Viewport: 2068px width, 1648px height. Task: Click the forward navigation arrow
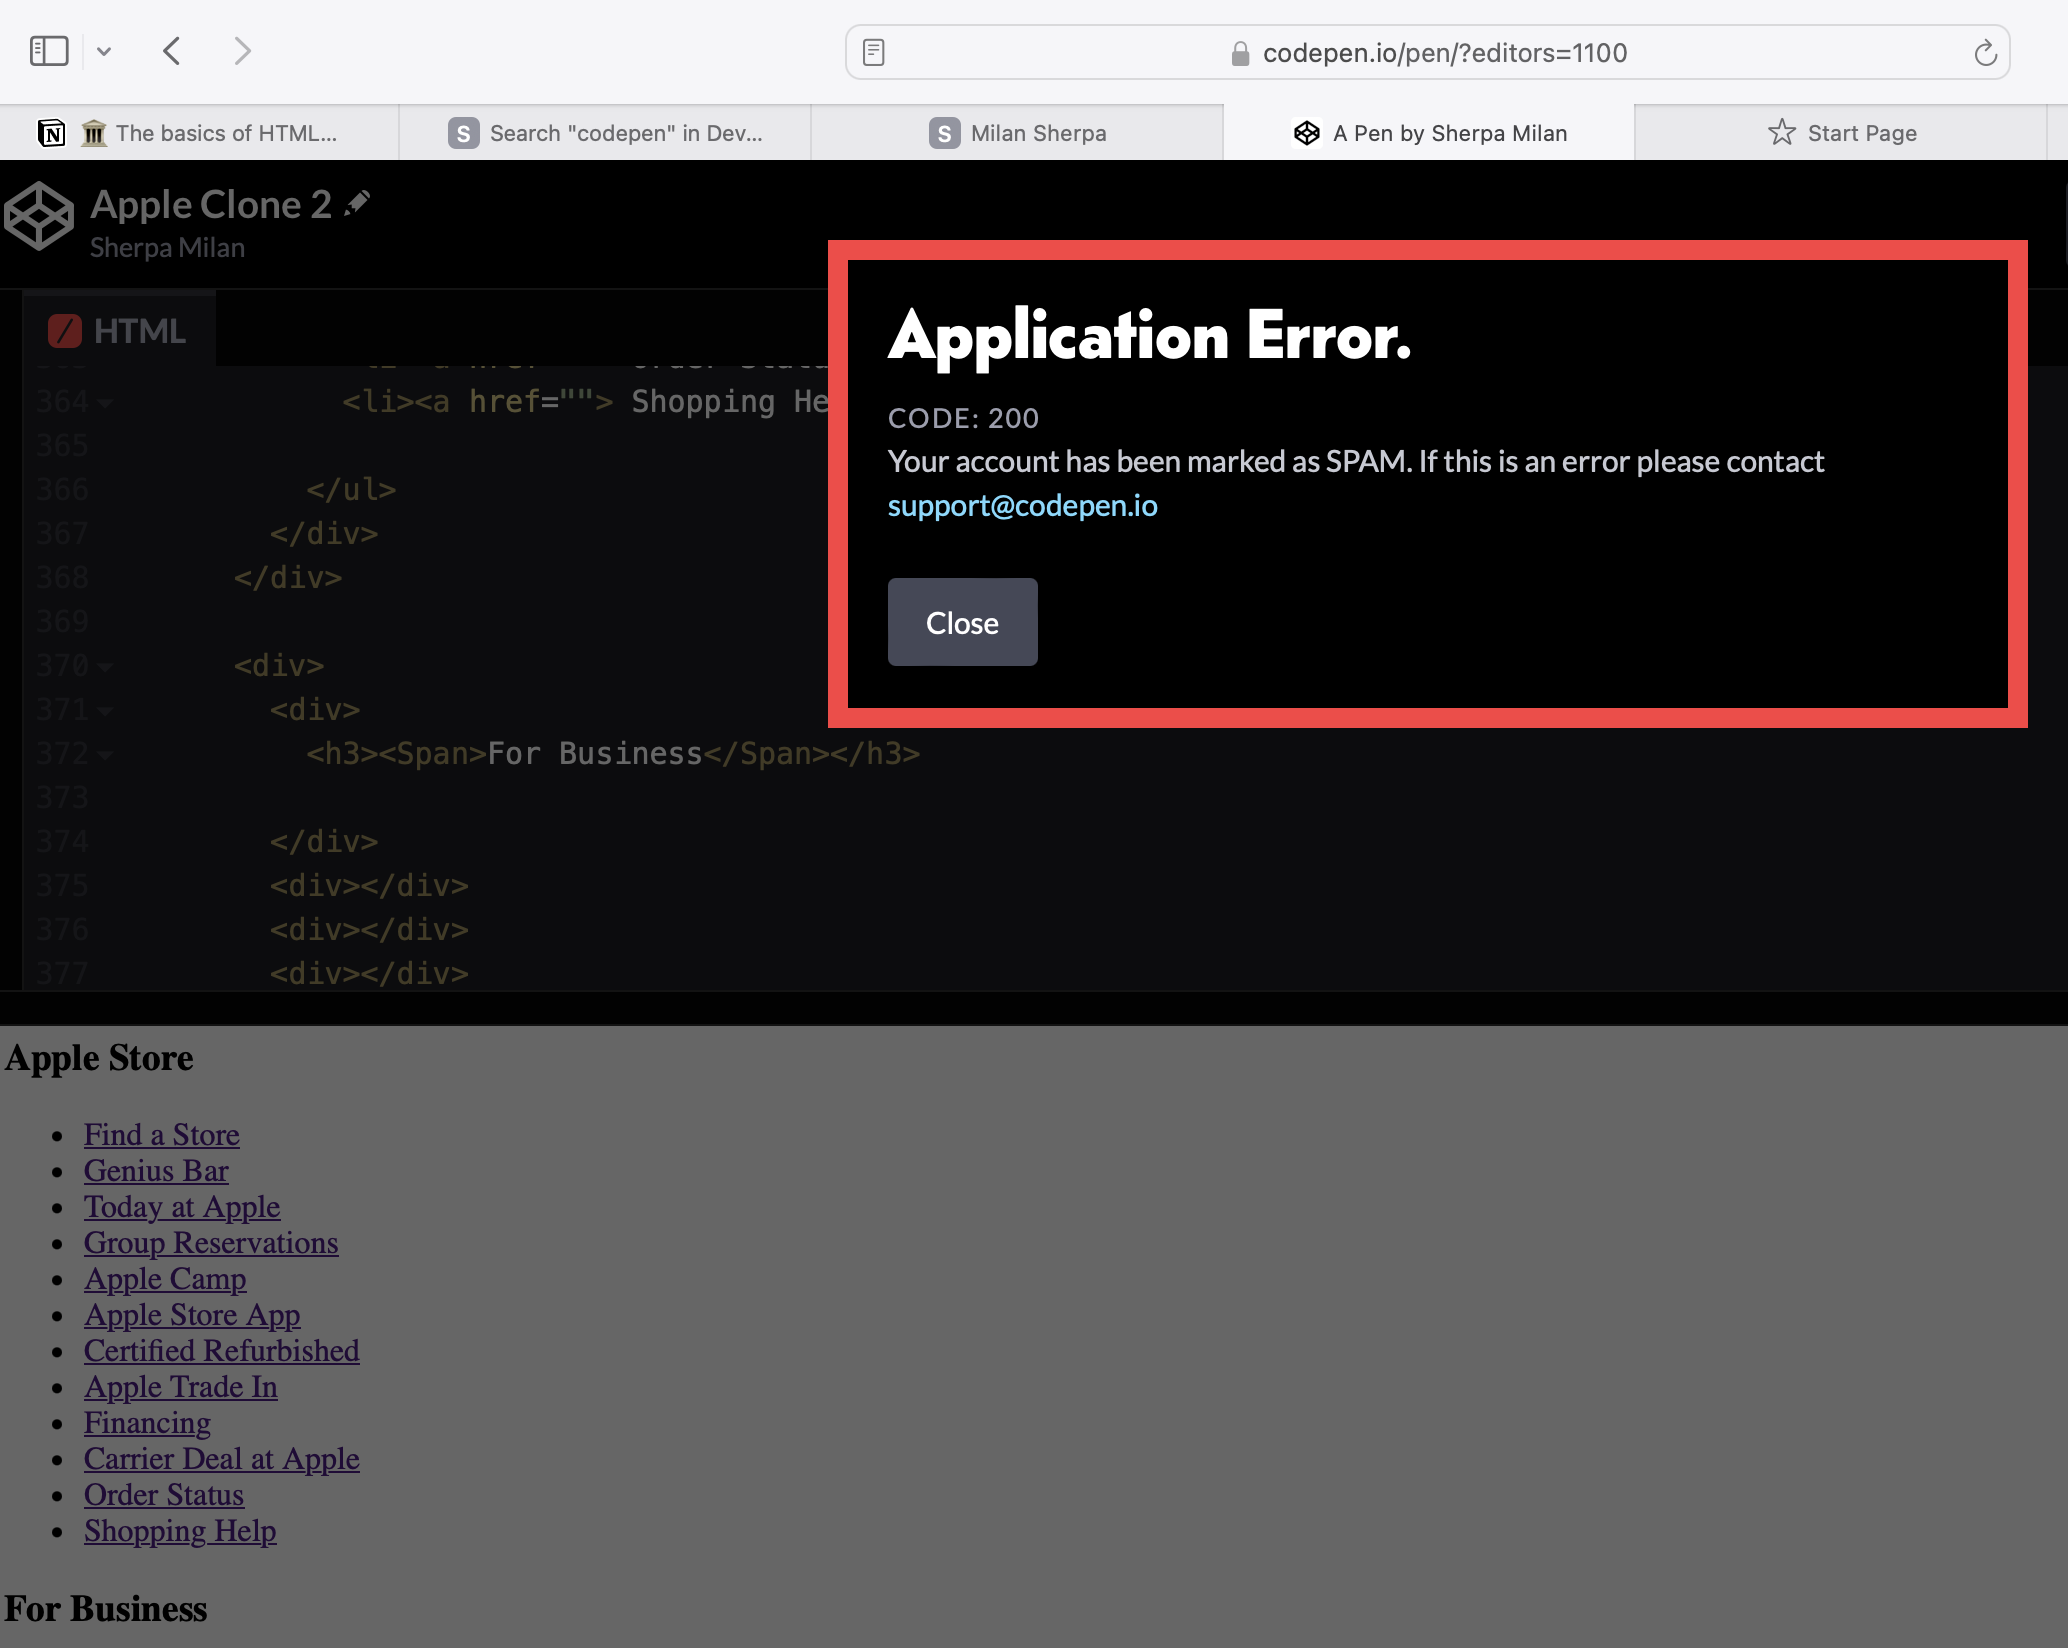coord(242,51)
